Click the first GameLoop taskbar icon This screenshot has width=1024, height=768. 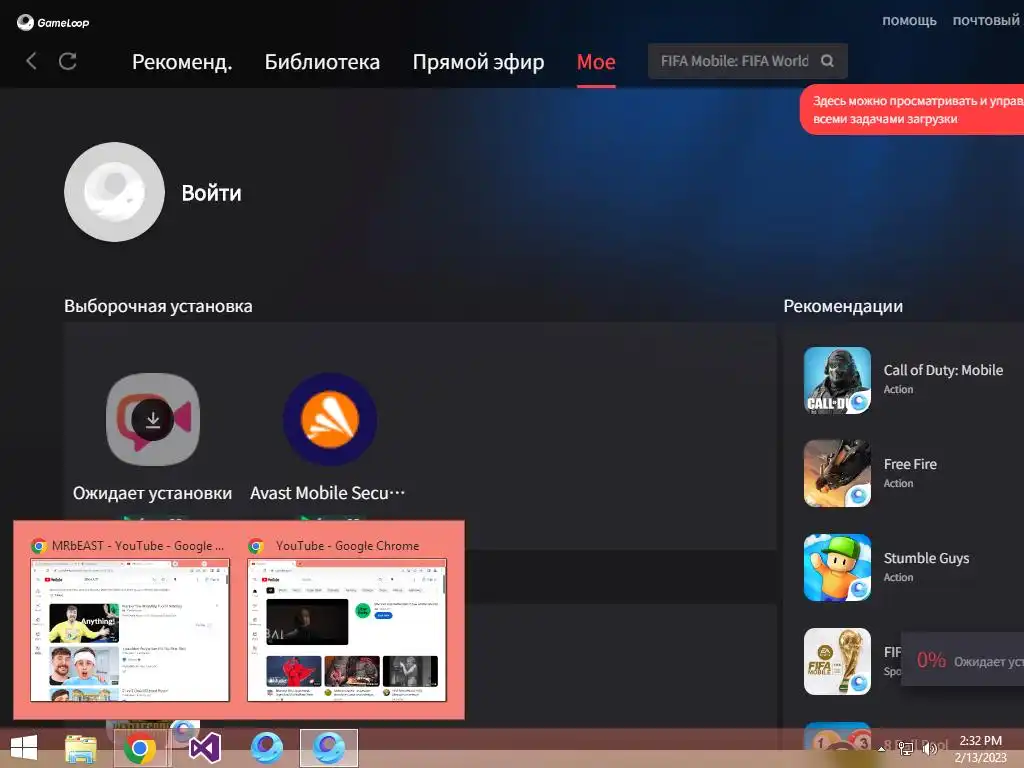coord(267,748)
